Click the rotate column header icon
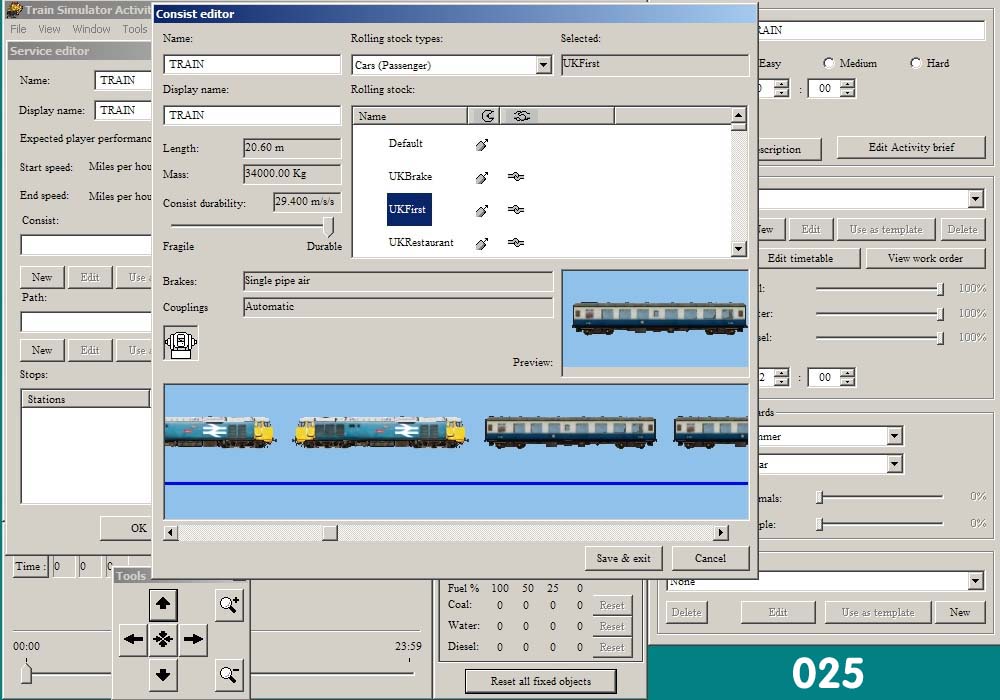The width and height of the screenshot is (1000, 700). click(487, 116)
